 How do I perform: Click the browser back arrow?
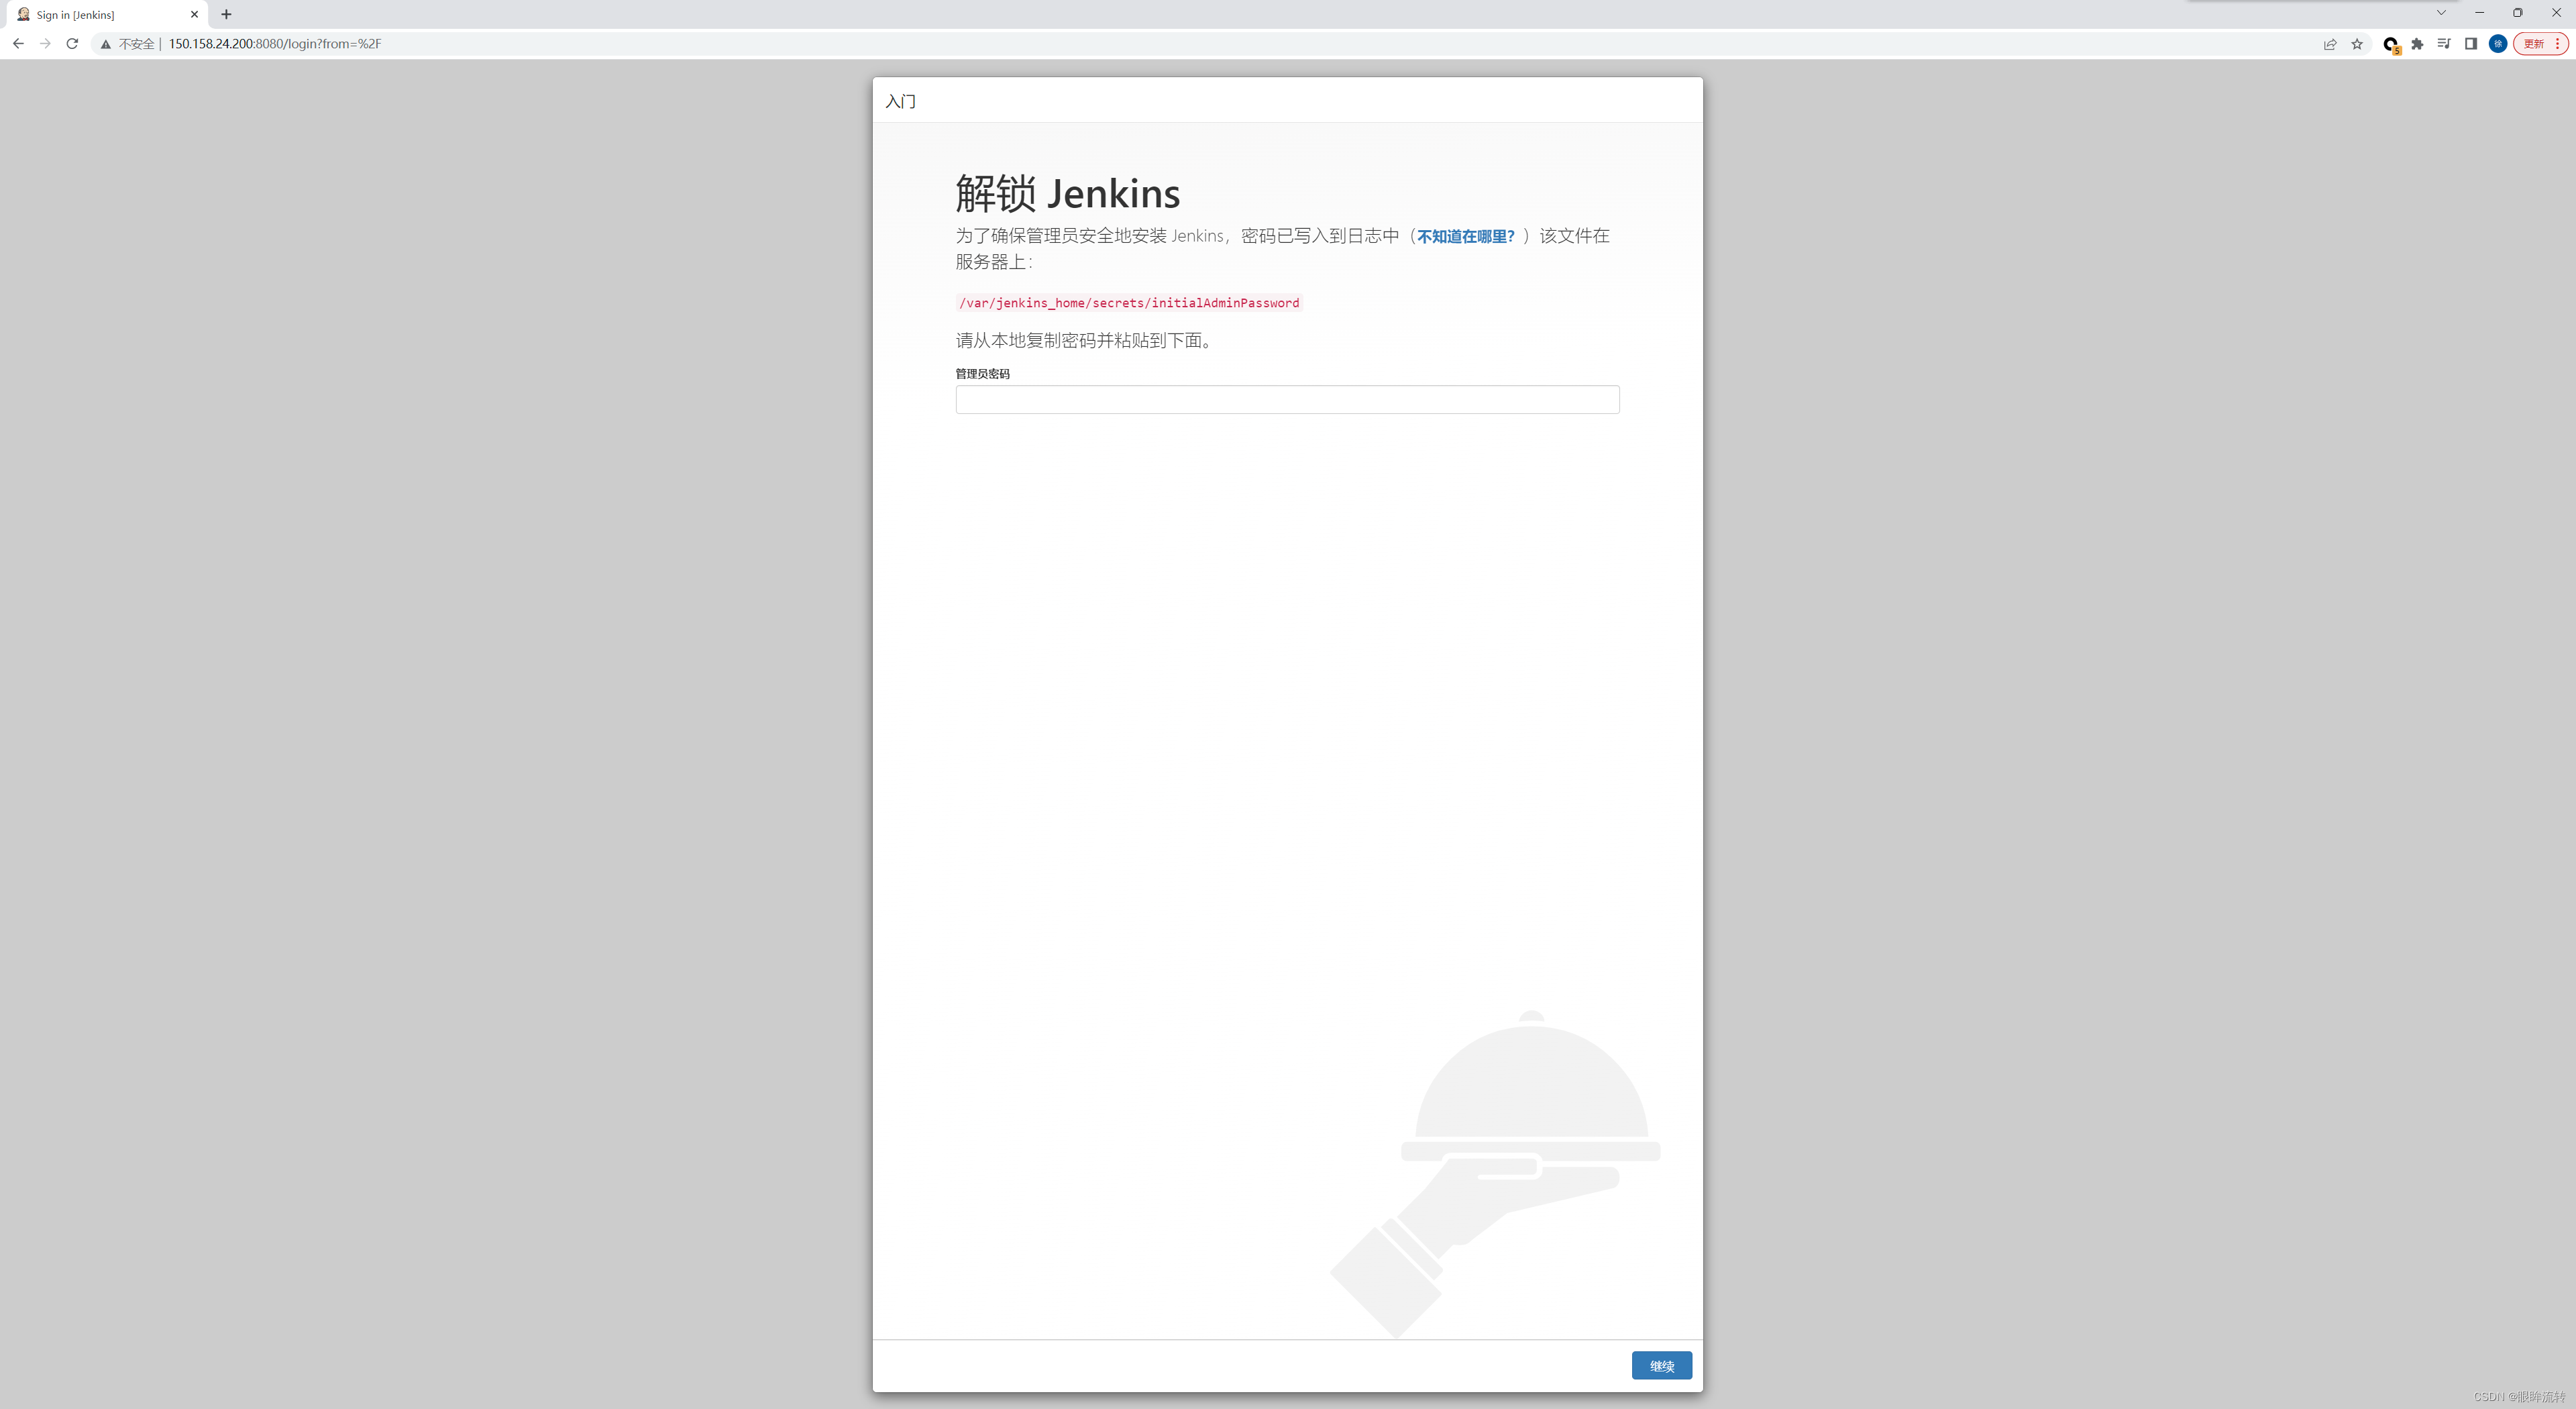[x=18, y=44]
